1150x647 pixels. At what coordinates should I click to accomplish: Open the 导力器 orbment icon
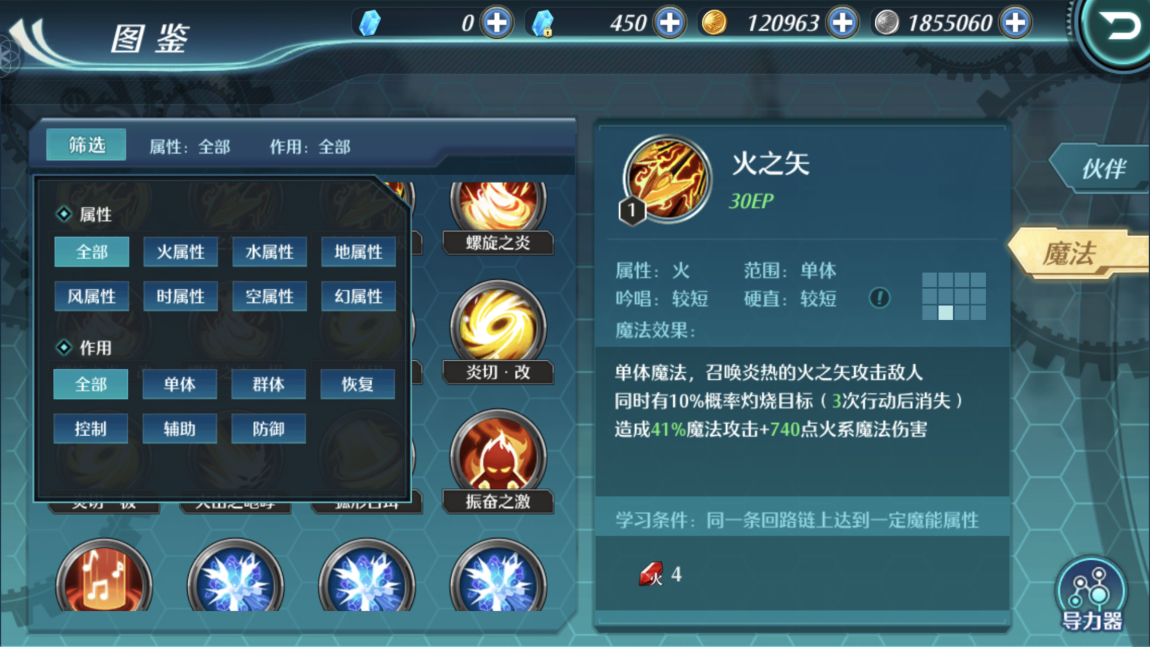click(x=1092, y=596)
